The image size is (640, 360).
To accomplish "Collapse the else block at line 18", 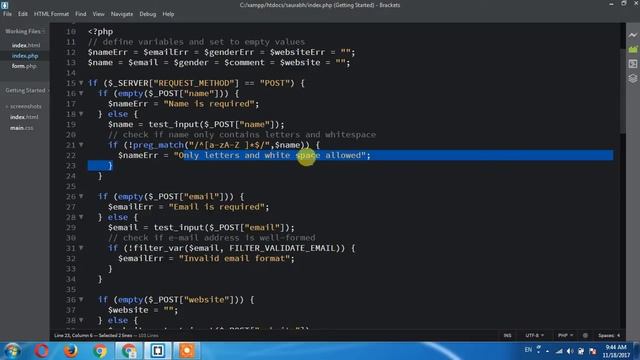I will [x=81, y=114].
